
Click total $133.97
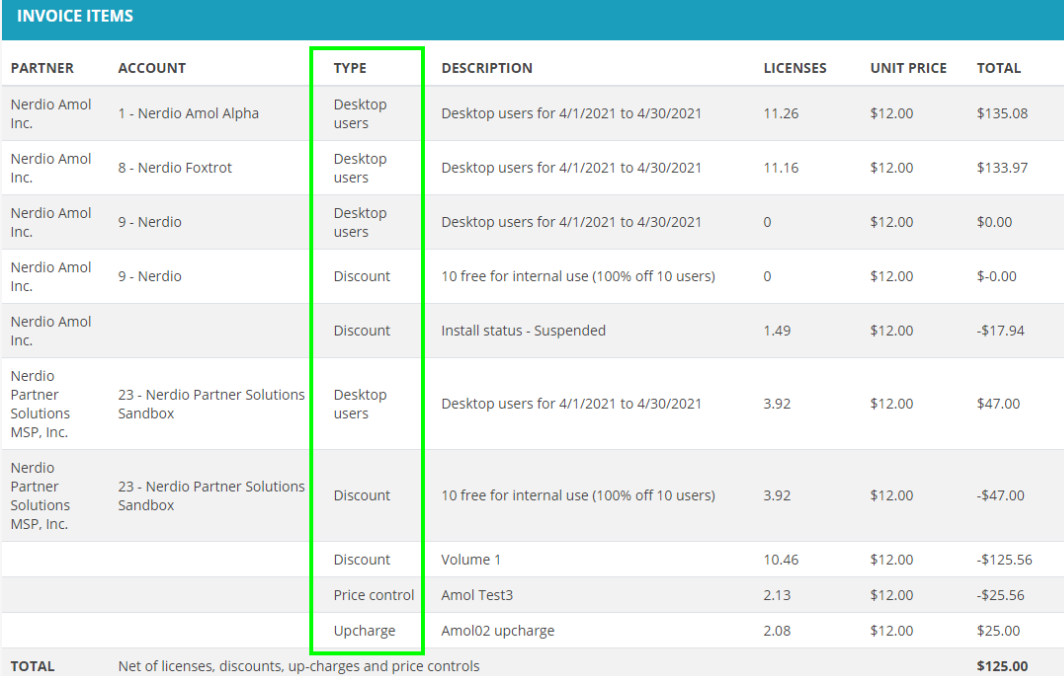[x=1002, y=168]
